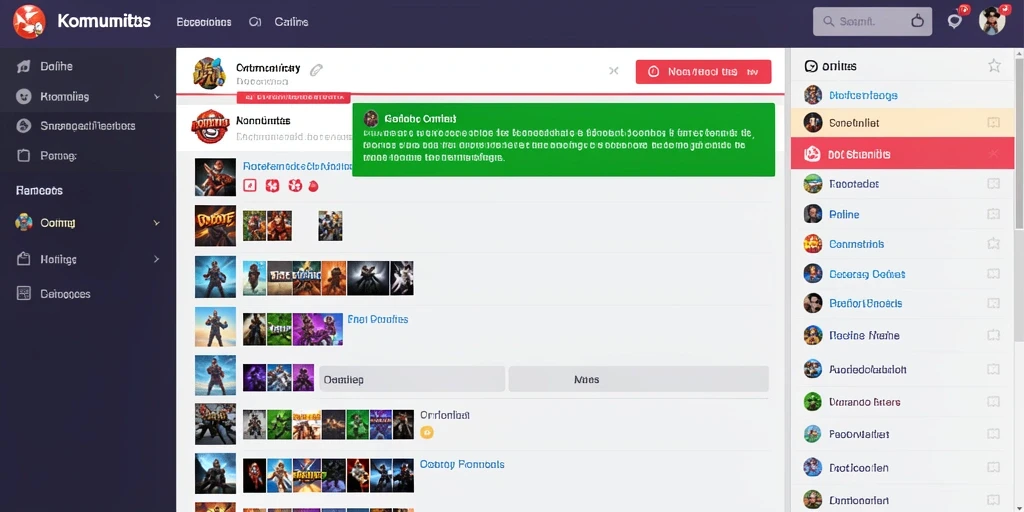Click into the search field in the header
Screen dimensions: 1024x512
(x=871, y=22)
